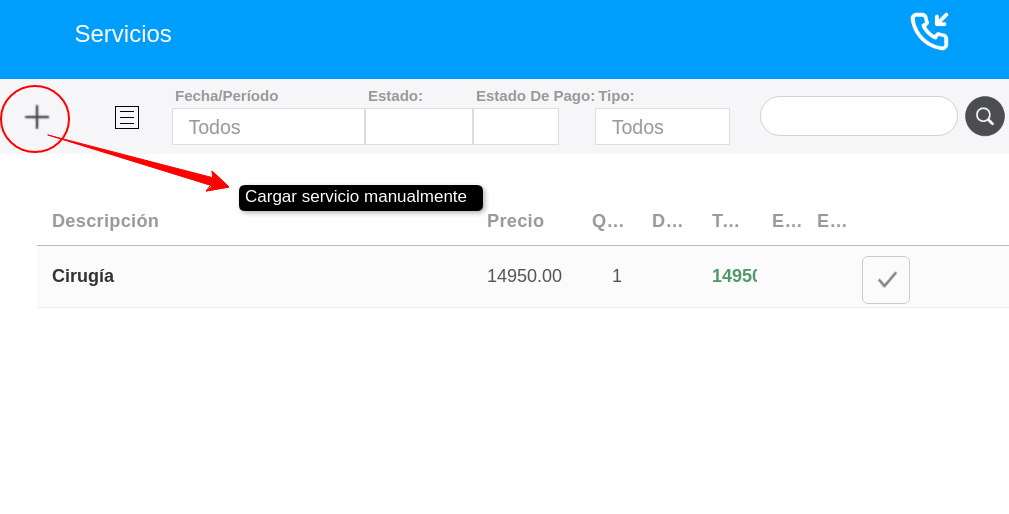
Task: Click the D… column header
Action: click(x=667, y=221)
